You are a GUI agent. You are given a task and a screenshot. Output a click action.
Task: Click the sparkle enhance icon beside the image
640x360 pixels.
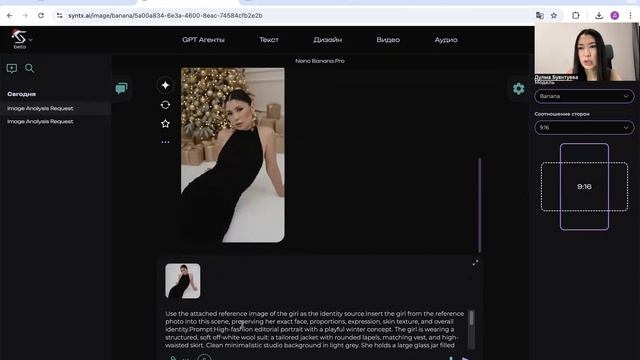[x=165, y=85]
